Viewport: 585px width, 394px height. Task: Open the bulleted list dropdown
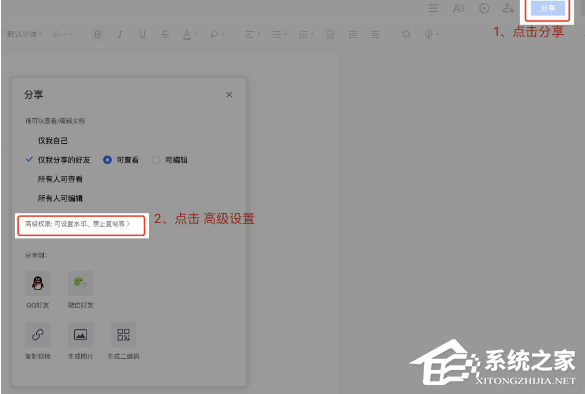coord(279,34)
